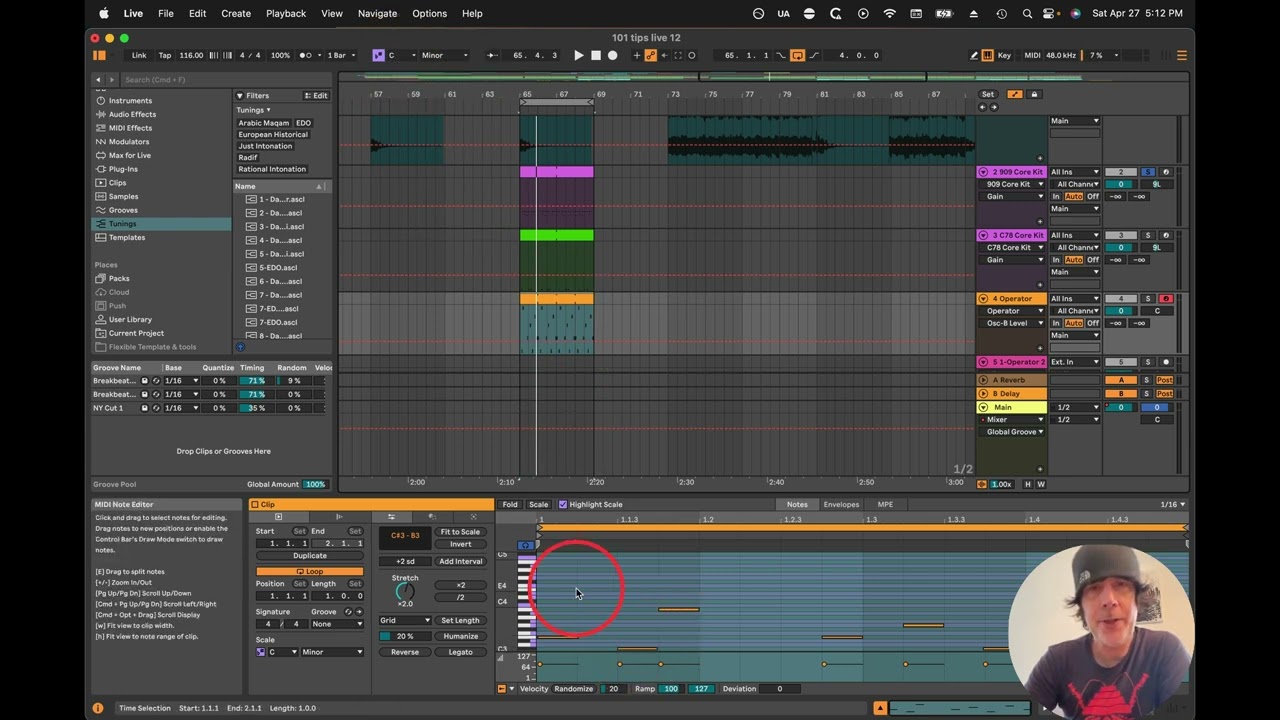Open the Audio Effects browser category
1280x720 pixels.
132,114
